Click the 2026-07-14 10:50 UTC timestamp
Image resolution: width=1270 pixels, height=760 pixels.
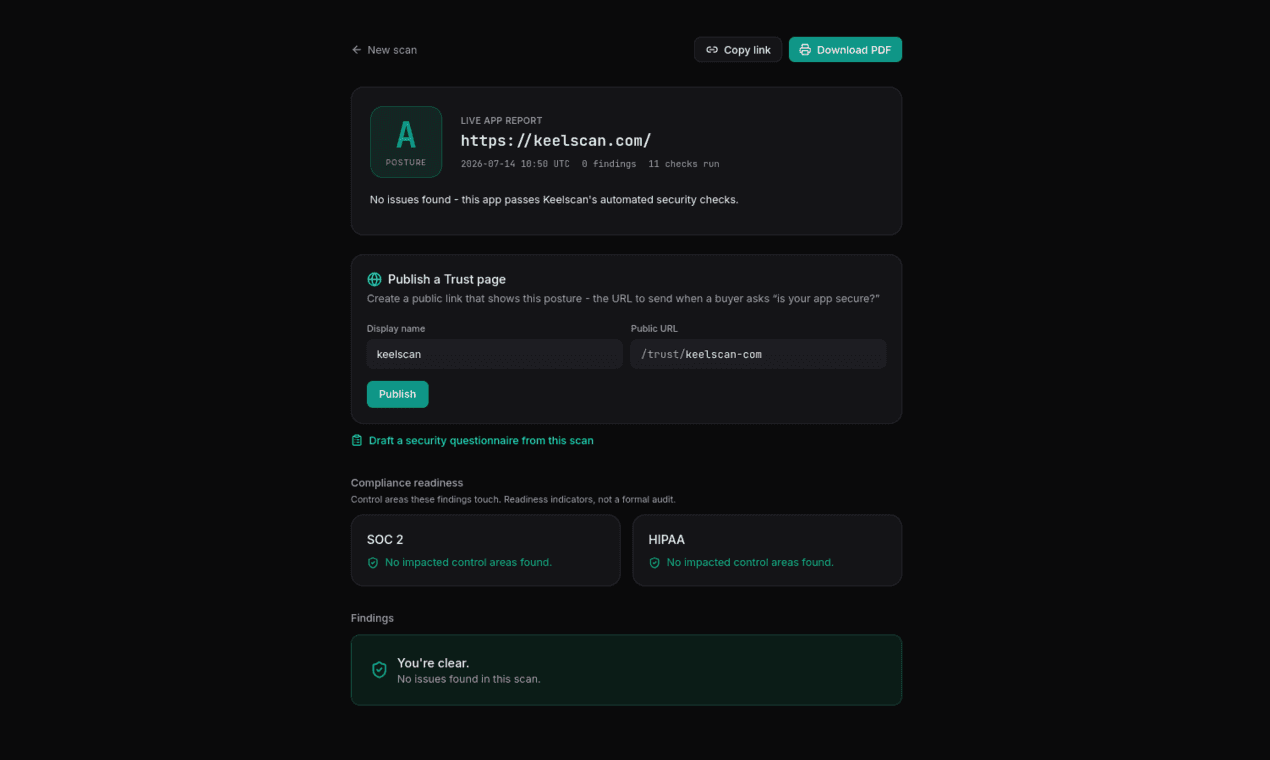click(515, 164)
